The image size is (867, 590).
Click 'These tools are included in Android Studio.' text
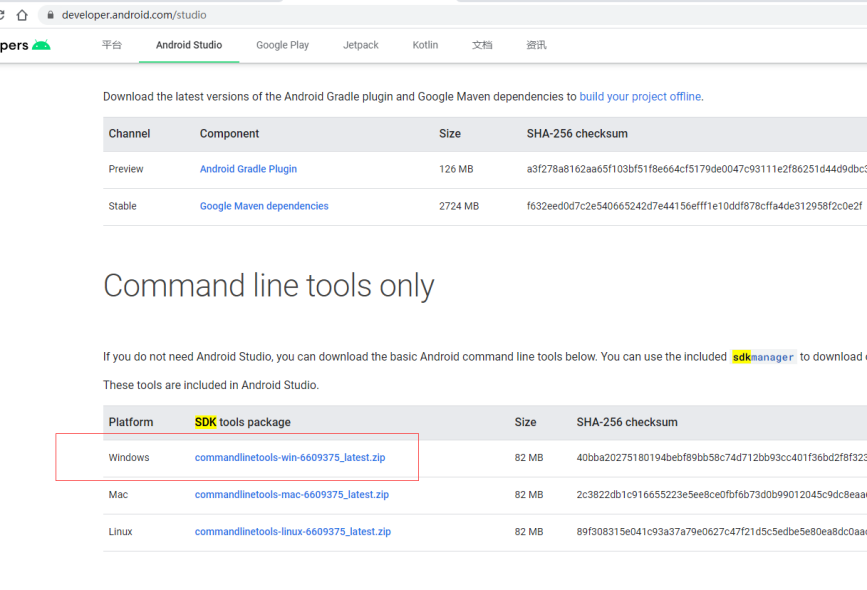pos(211,385)
